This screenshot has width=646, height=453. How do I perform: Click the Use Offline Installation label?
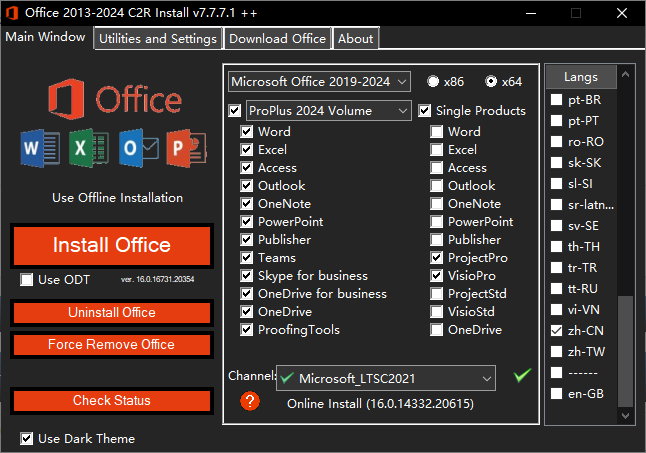(x=117, y=198)
